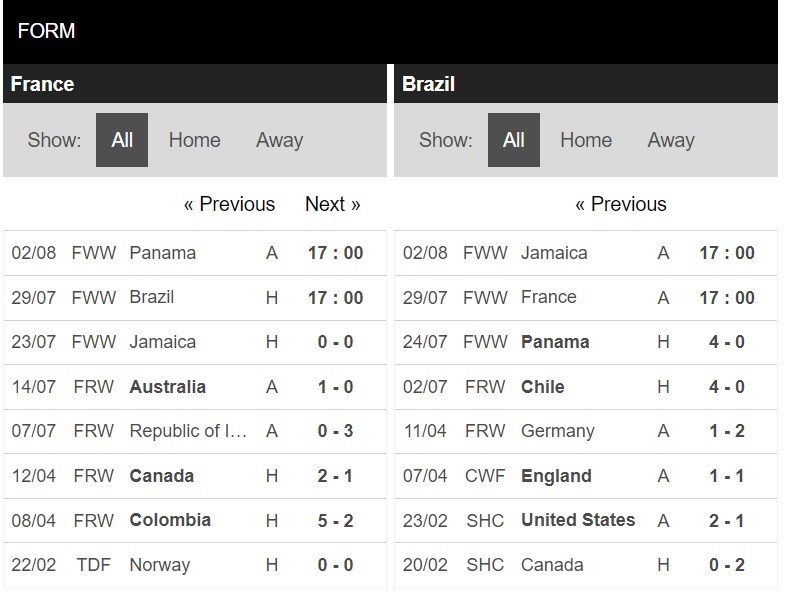Open France vs Brazil 29/07 fixture
The image size is (786, 607).
[x=194, y=298]
